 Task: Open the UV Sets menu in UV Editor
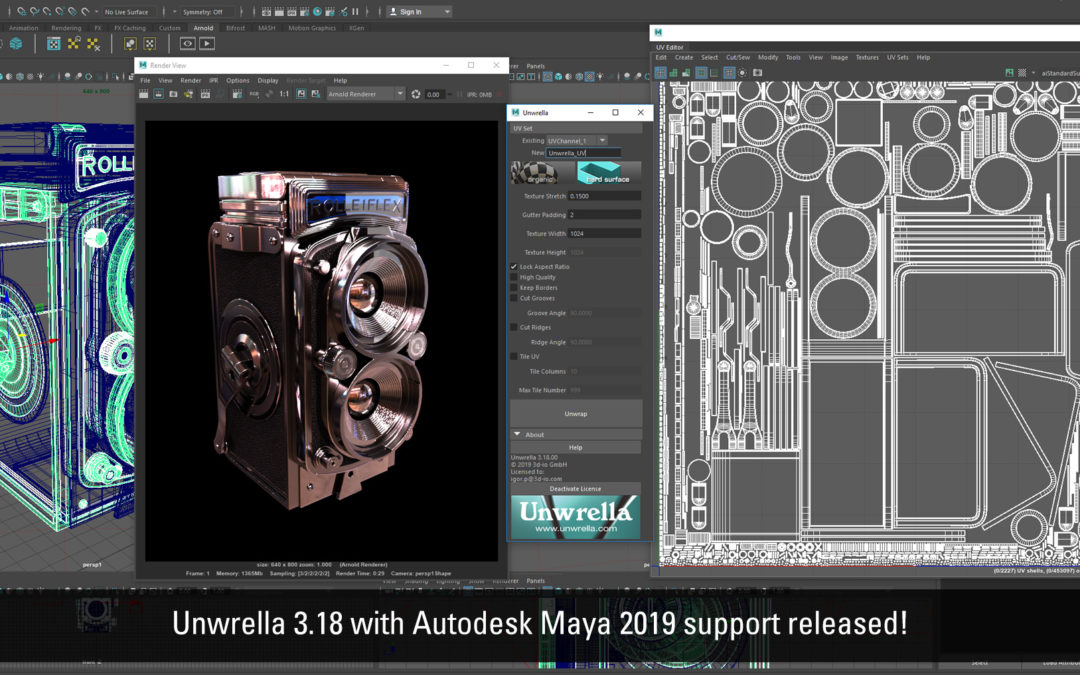pyautogui.click(x=897, y=58)
